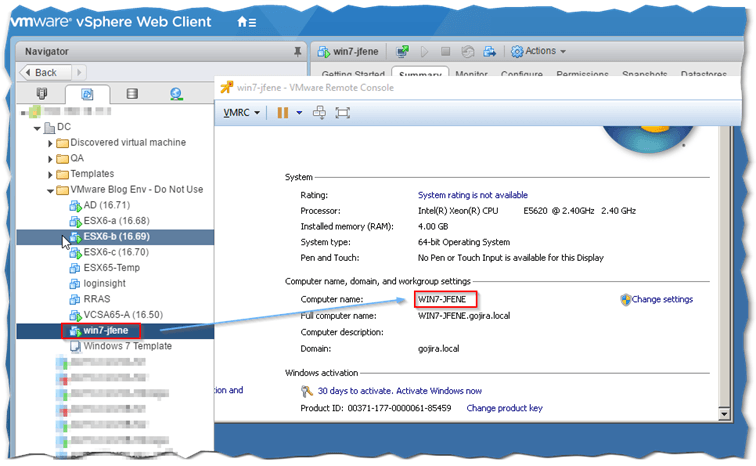
Task: Select the loginsight VM
Action: 104,283
